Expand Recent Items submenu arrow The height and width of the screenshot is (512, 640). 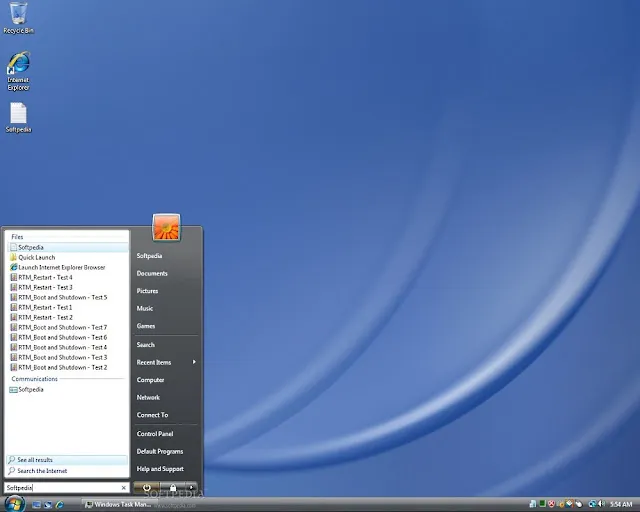click(x=194, y=362)
